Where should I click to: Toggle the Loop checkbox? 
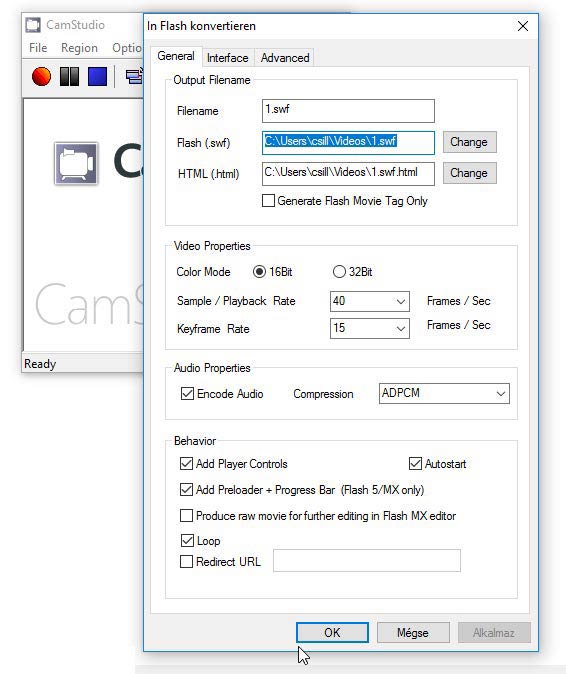[x=187, y=540]
